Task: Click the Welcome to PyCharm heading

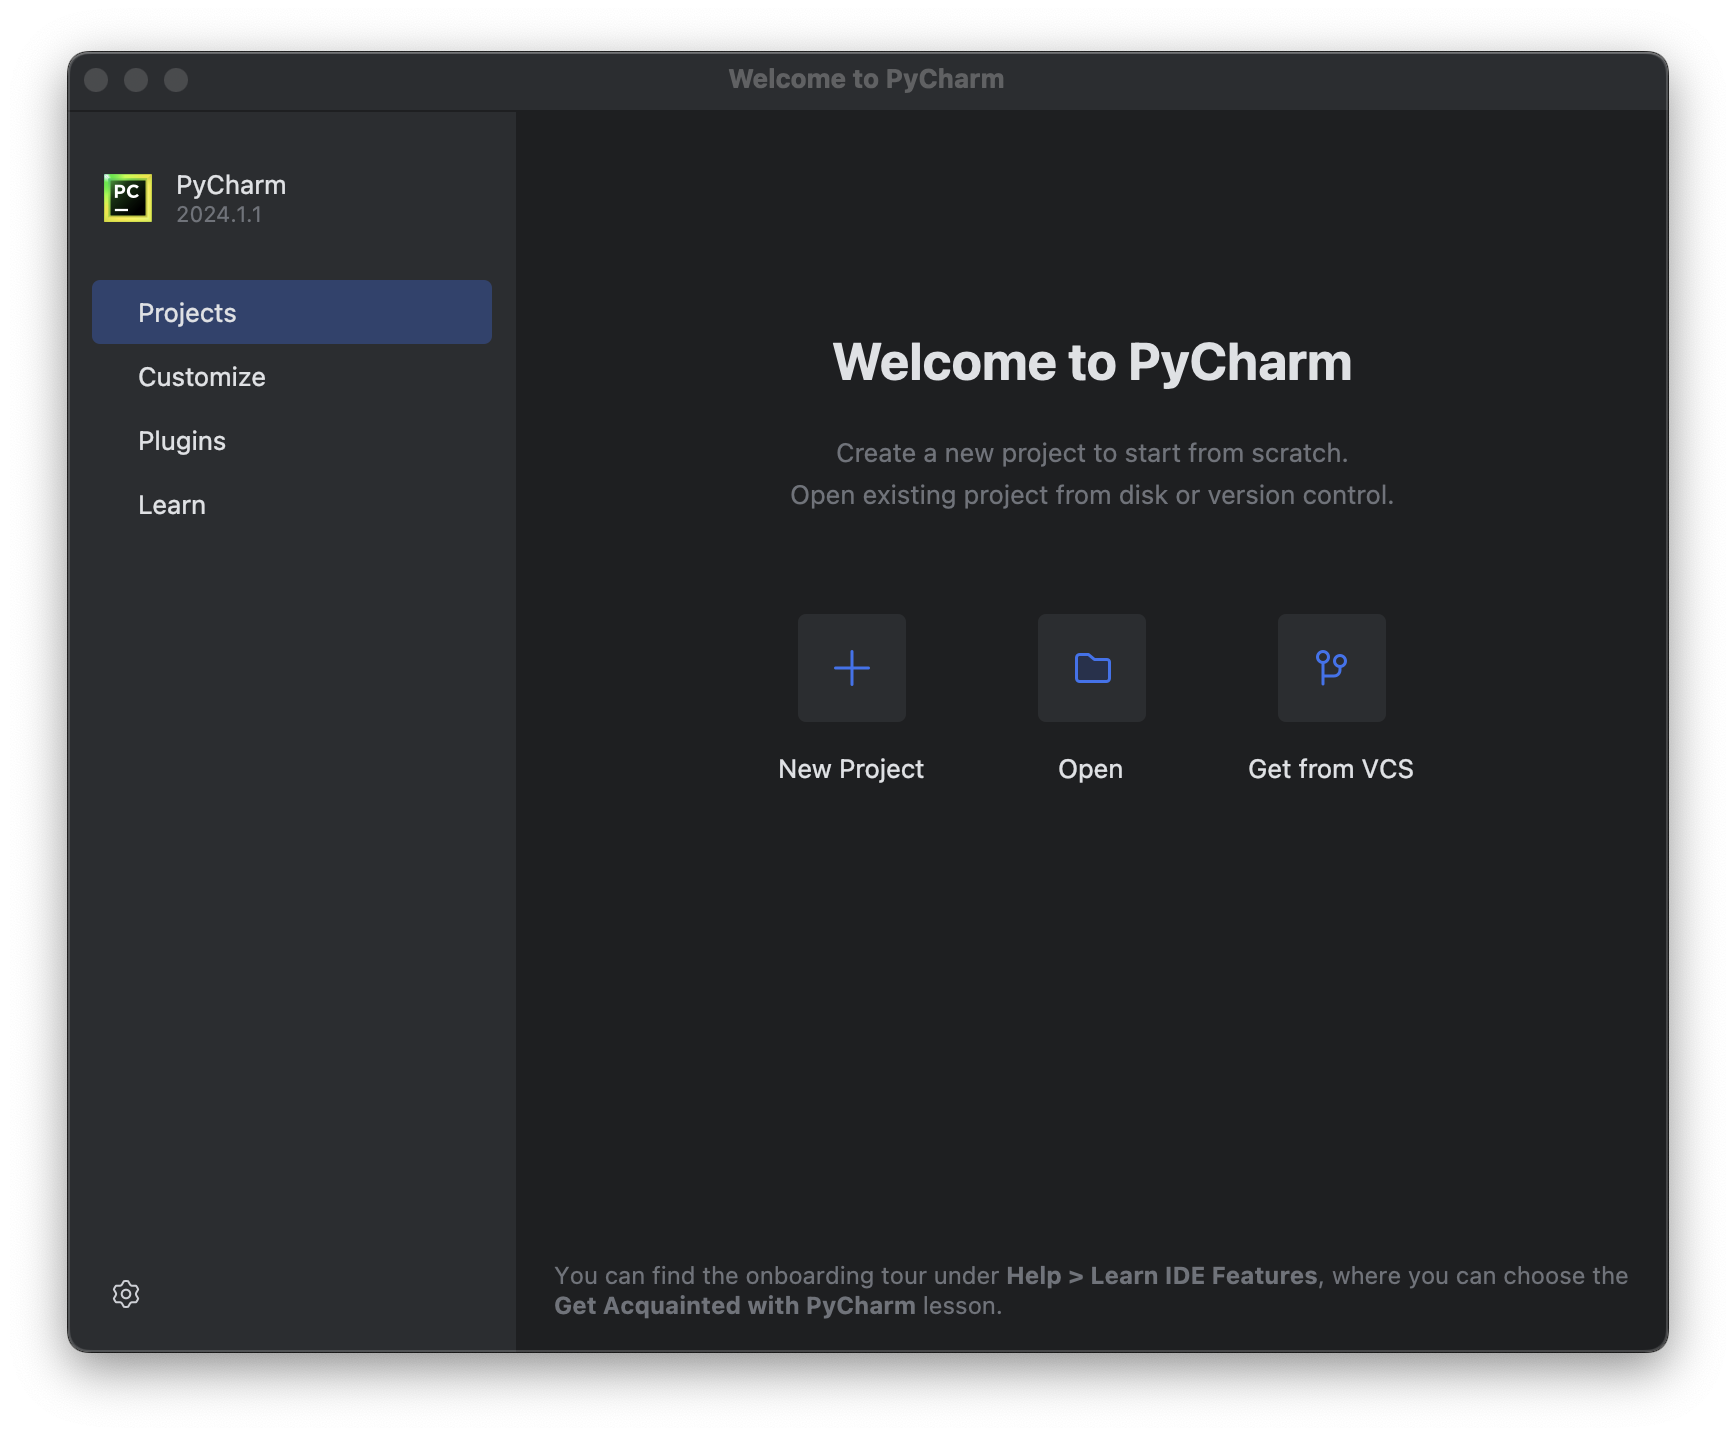Action: [1092, 362]
